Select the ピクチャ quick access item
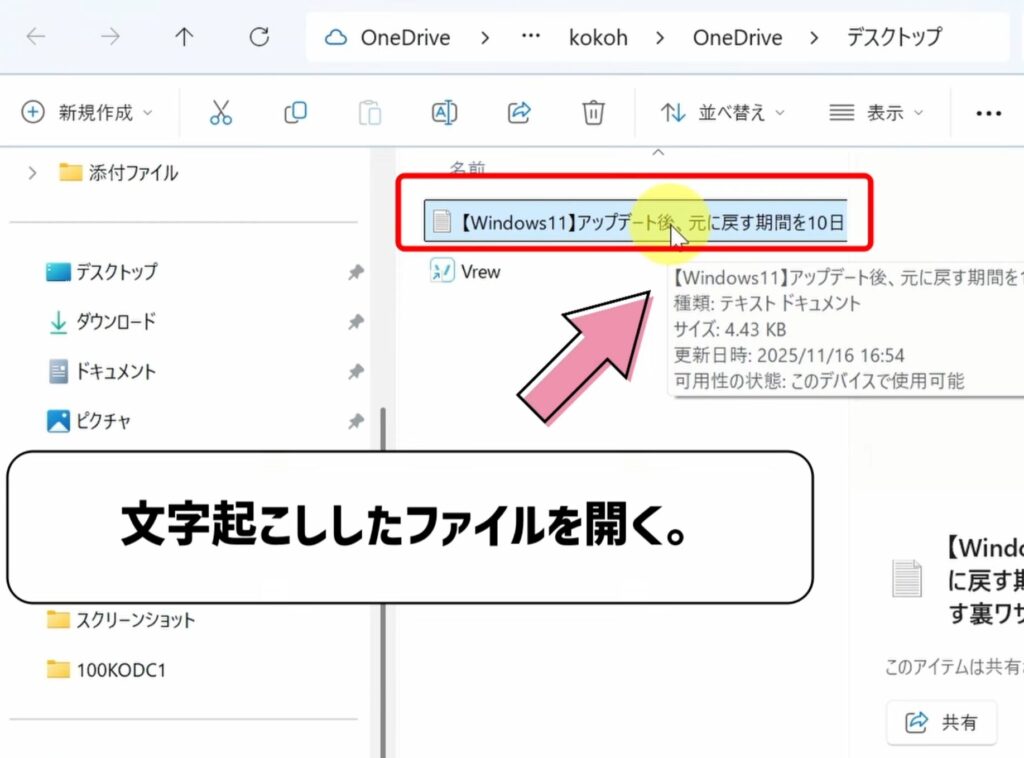 click(x=104, y=420)
